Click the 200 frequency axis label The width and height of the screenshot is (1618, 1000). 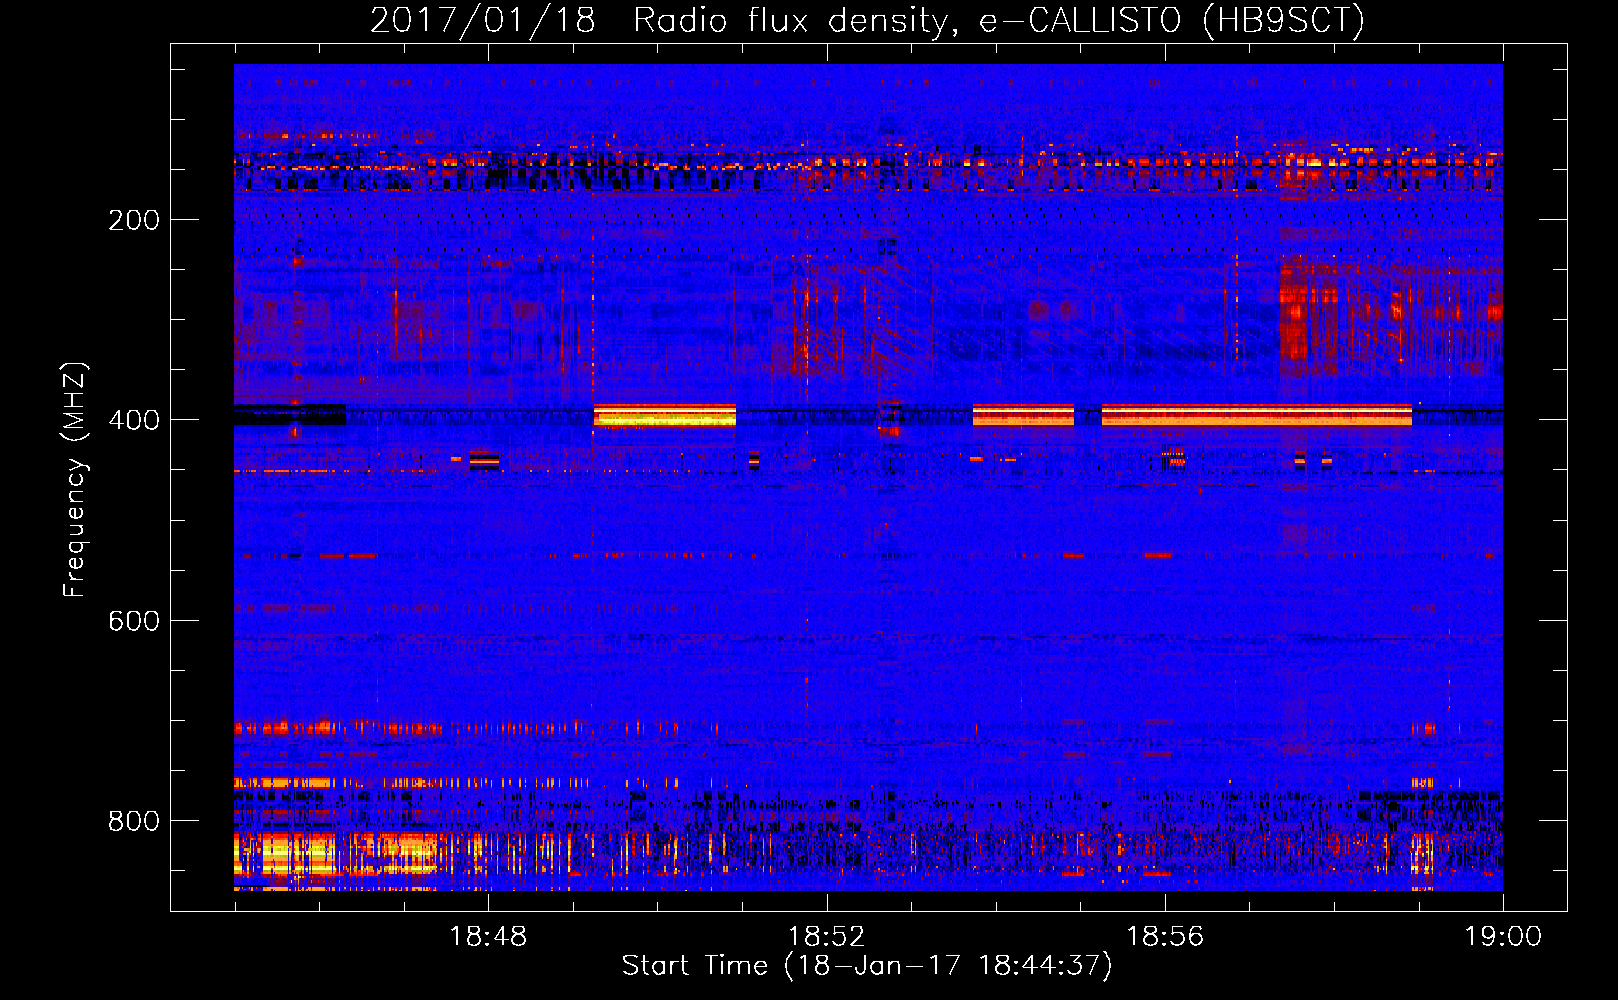134,220
